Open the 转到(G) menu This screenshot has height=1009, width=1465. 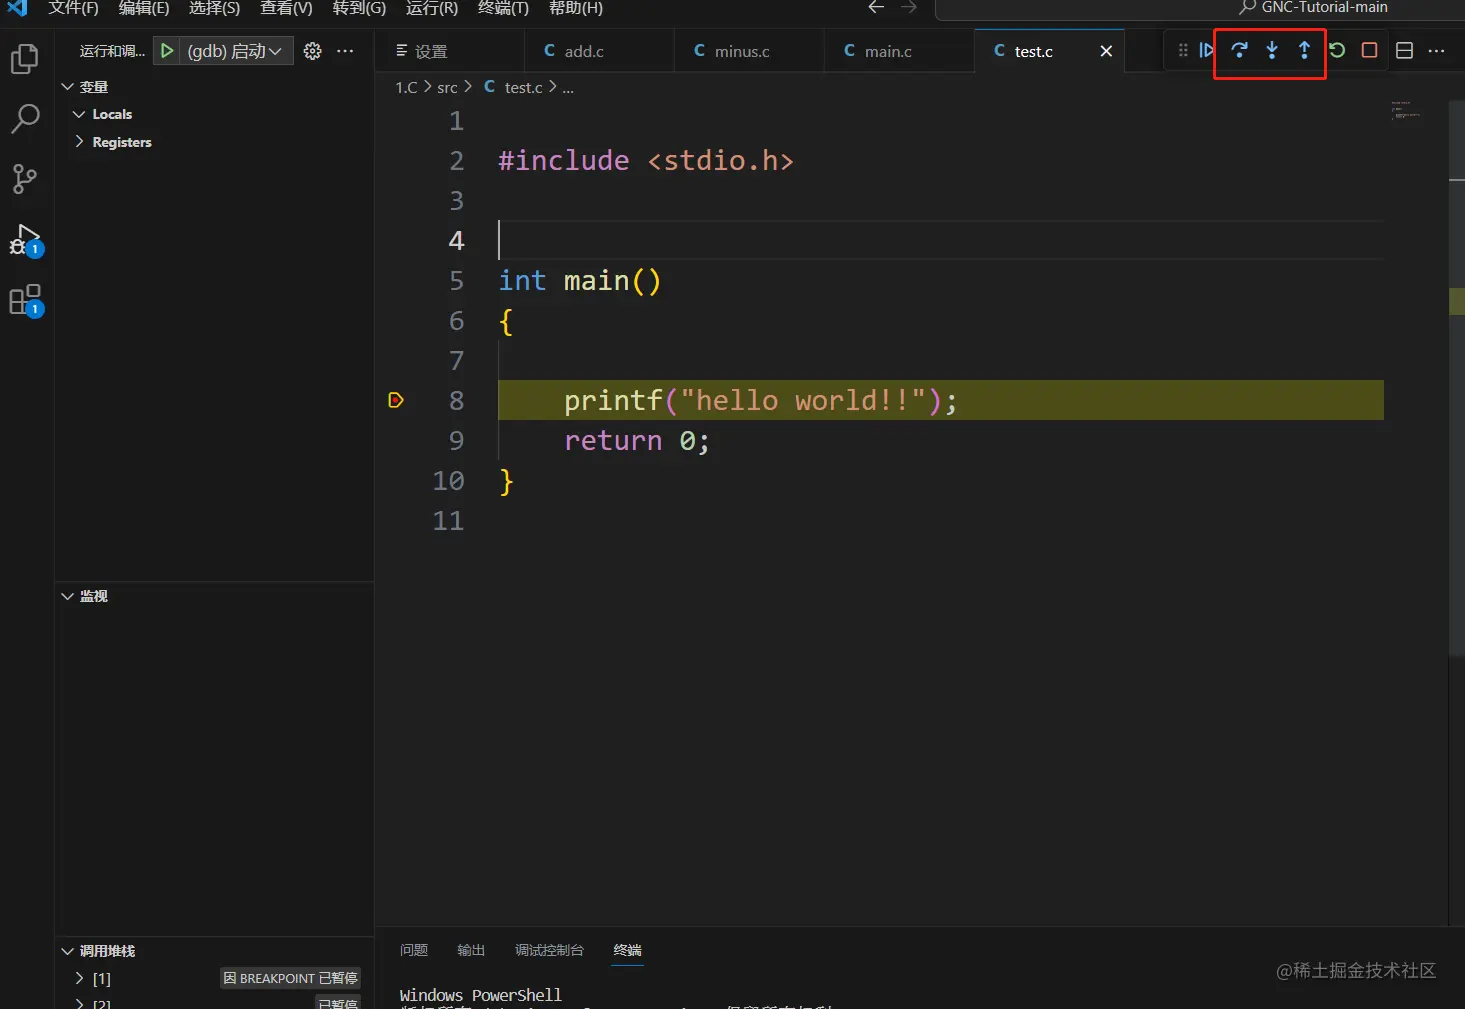tap(359, 8)
